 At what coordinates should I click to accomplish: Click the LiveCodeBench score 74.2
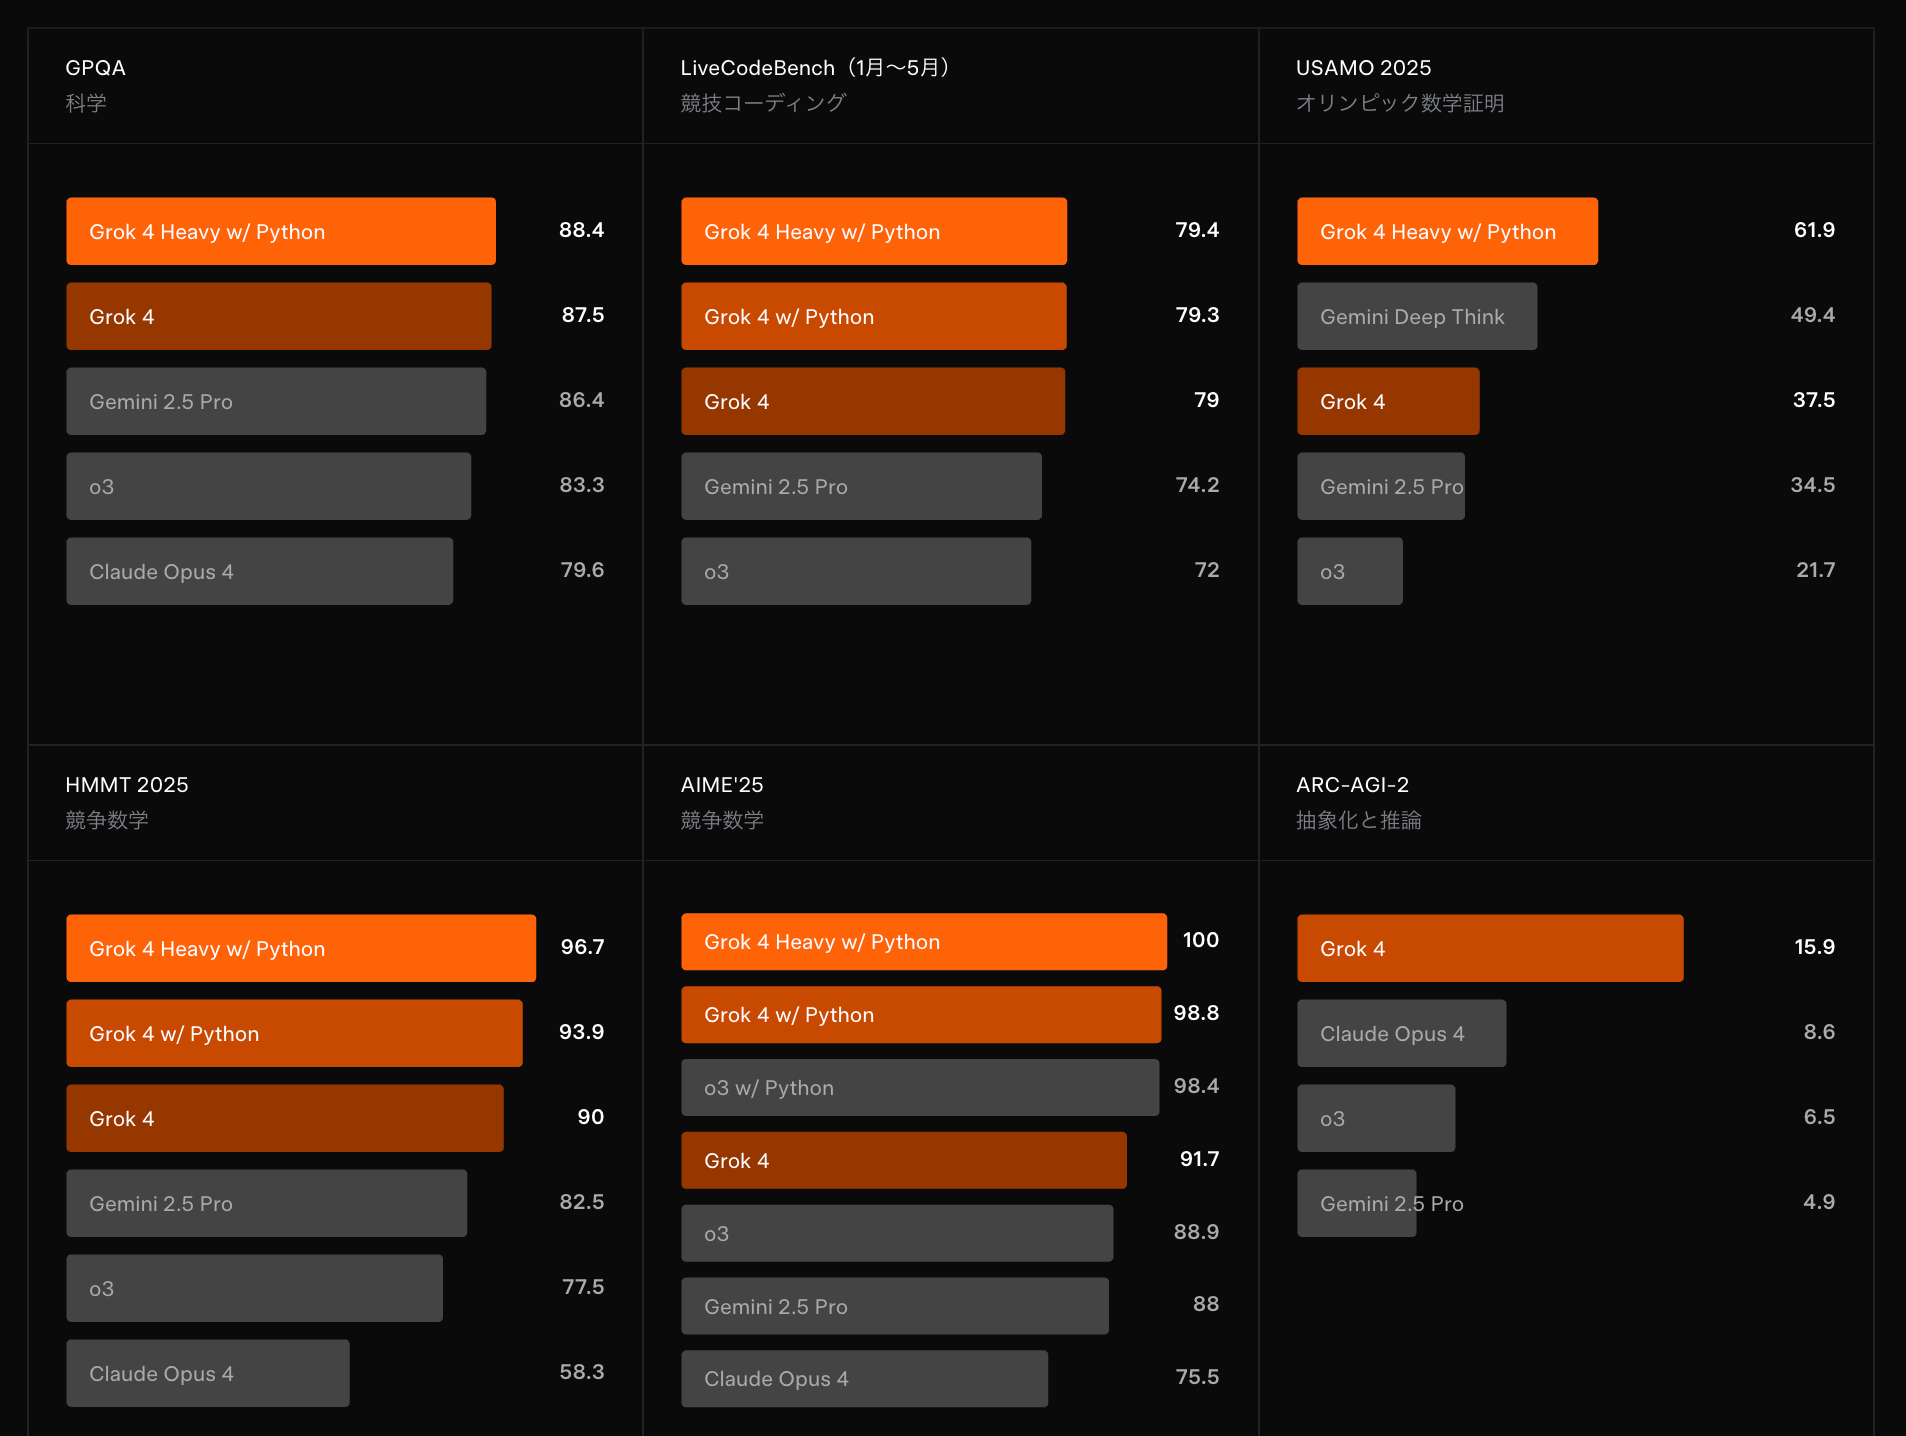(x=1197, y=485)
